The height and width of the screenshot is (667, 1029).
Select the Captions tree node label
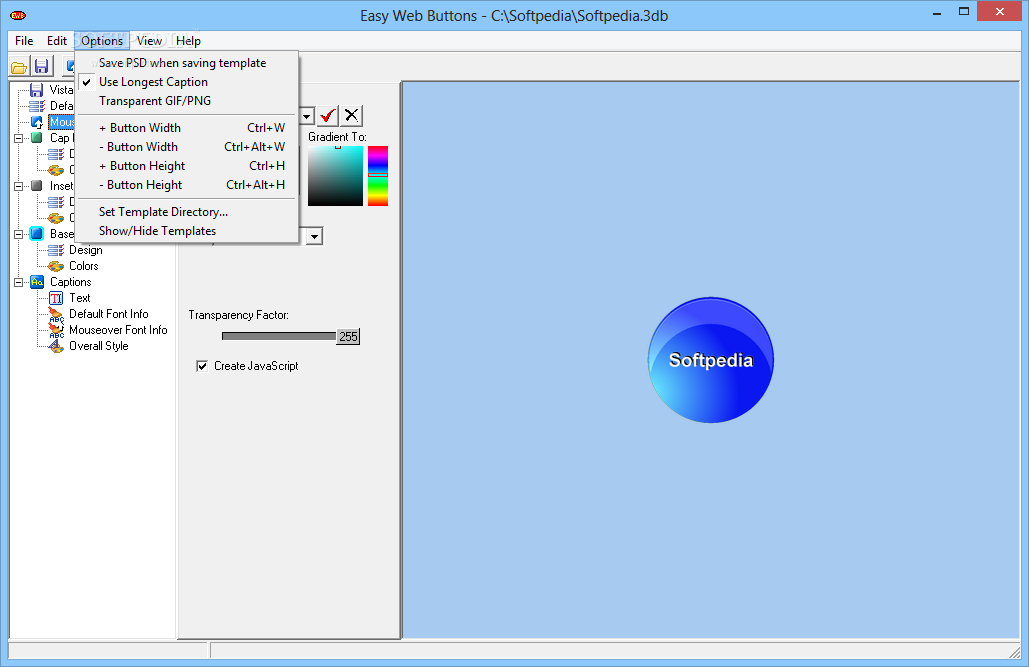click(71, 282)
